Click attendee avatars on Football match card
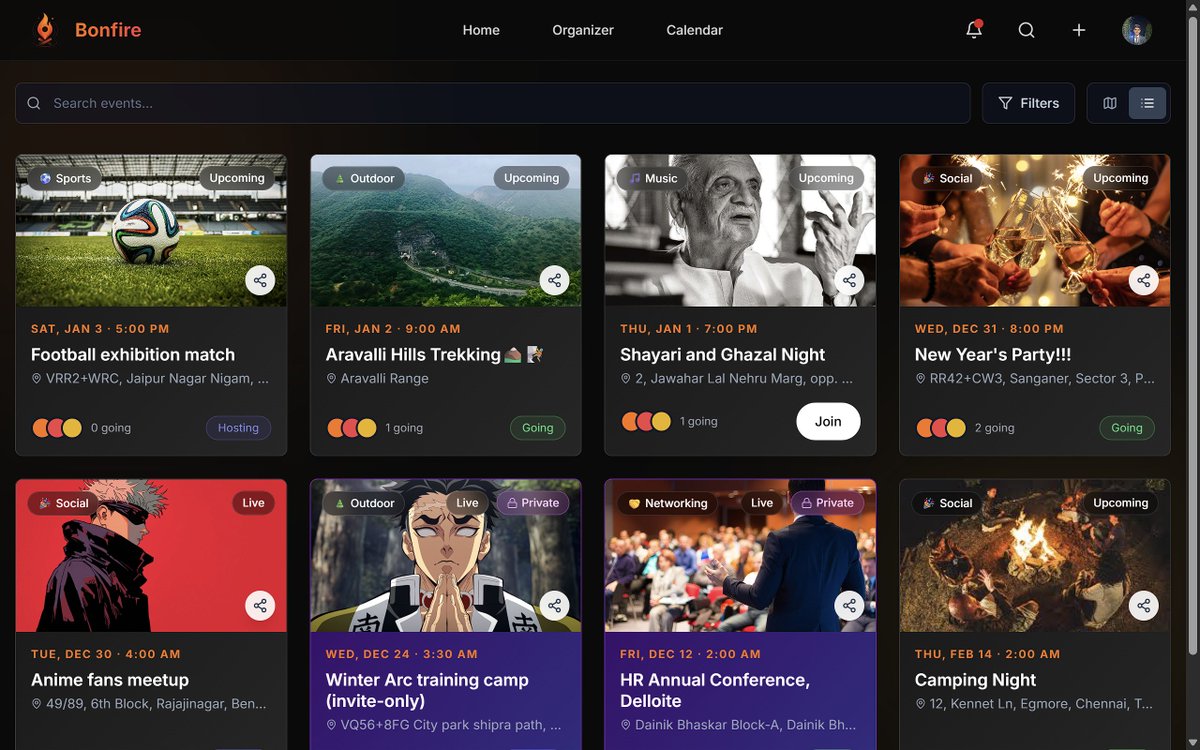This screenshot has height=750, width=1200. 57,428
